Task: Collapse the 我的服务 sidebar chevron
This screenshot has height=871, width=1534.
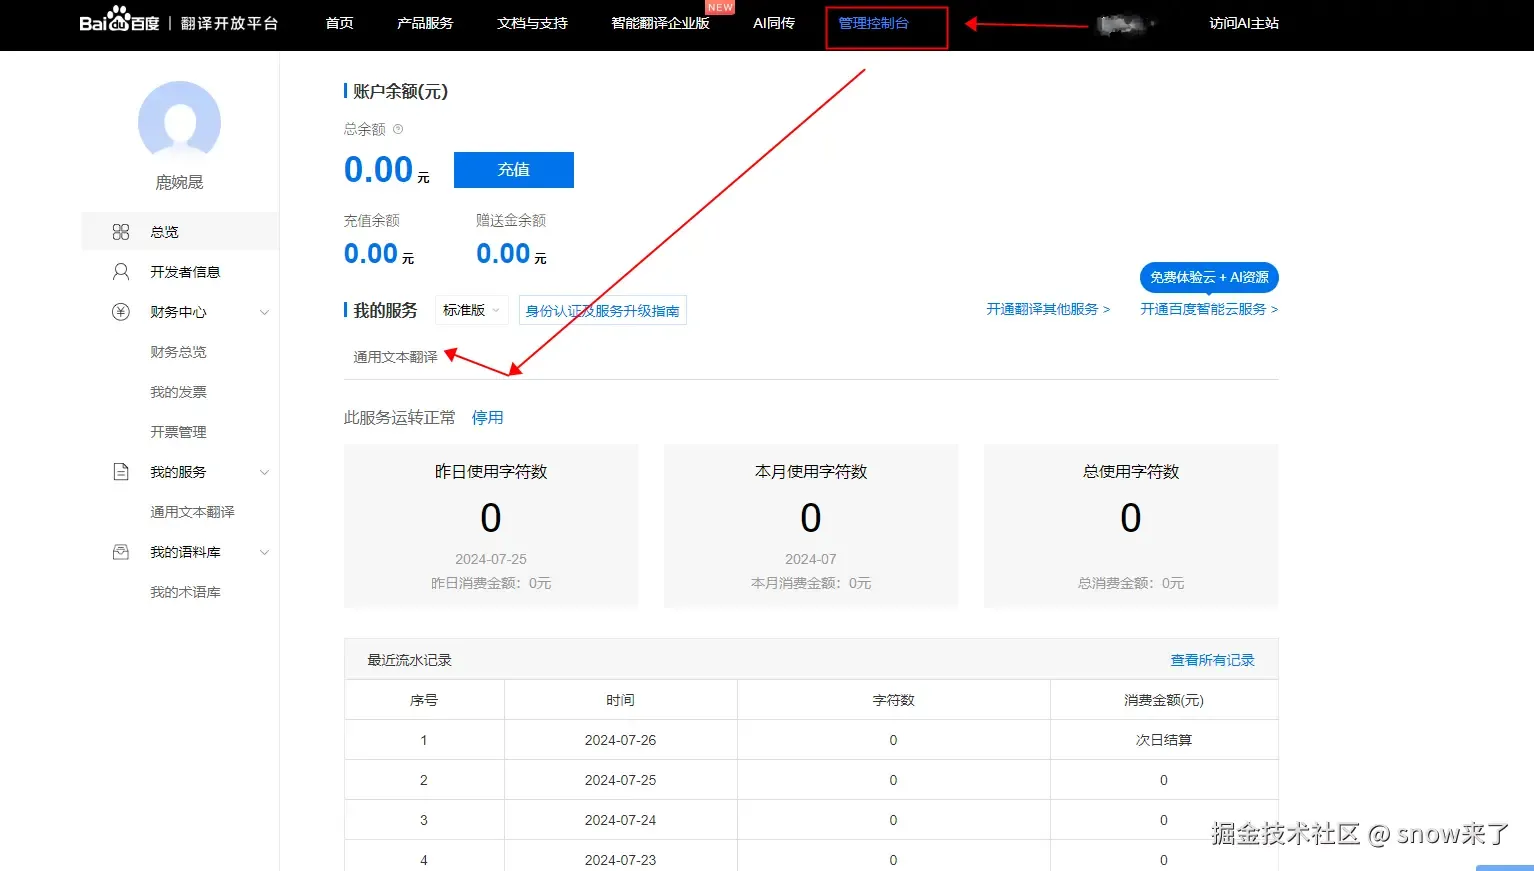Action: 265,472
